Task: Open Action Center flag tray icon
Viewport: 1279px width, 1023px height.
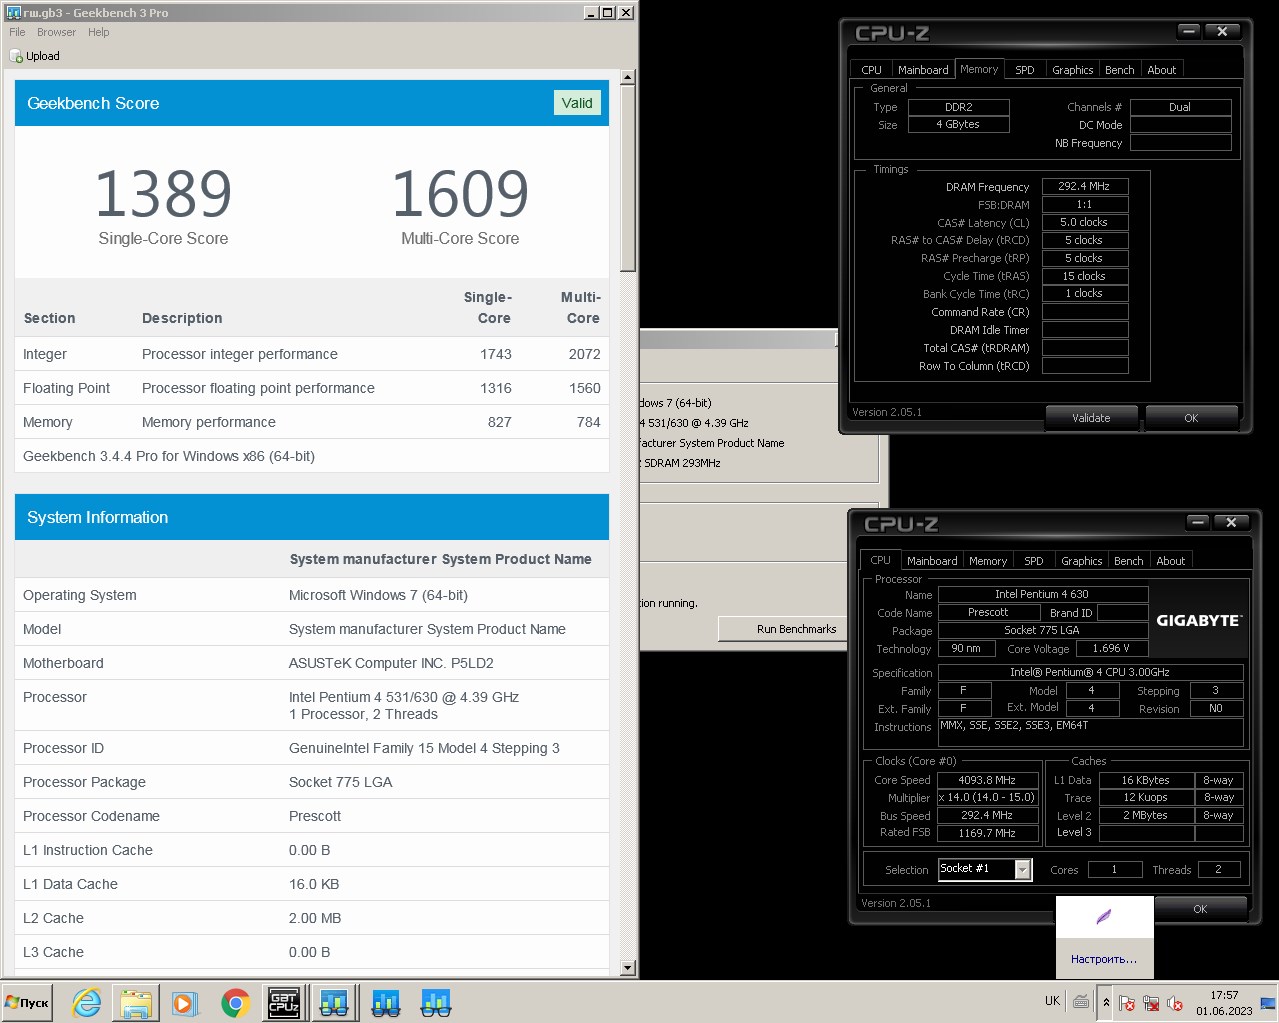Action: (1127, 1003)
